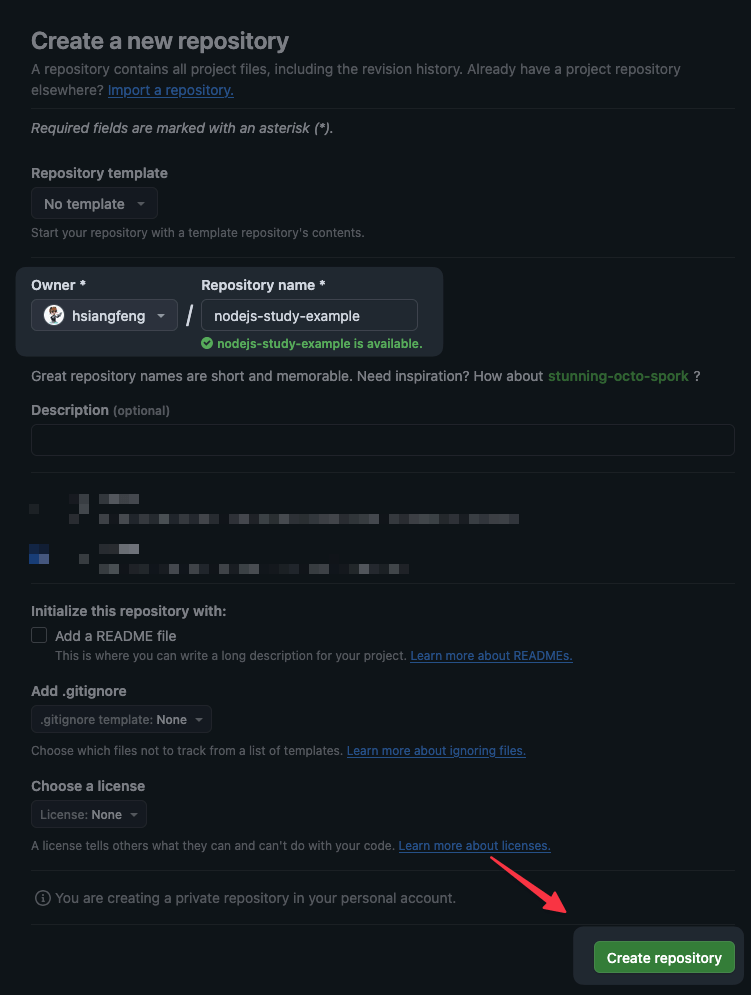The image size is (751, 995).
Task: Click the "Description (optional)" label
Action: tap(100, 410)
